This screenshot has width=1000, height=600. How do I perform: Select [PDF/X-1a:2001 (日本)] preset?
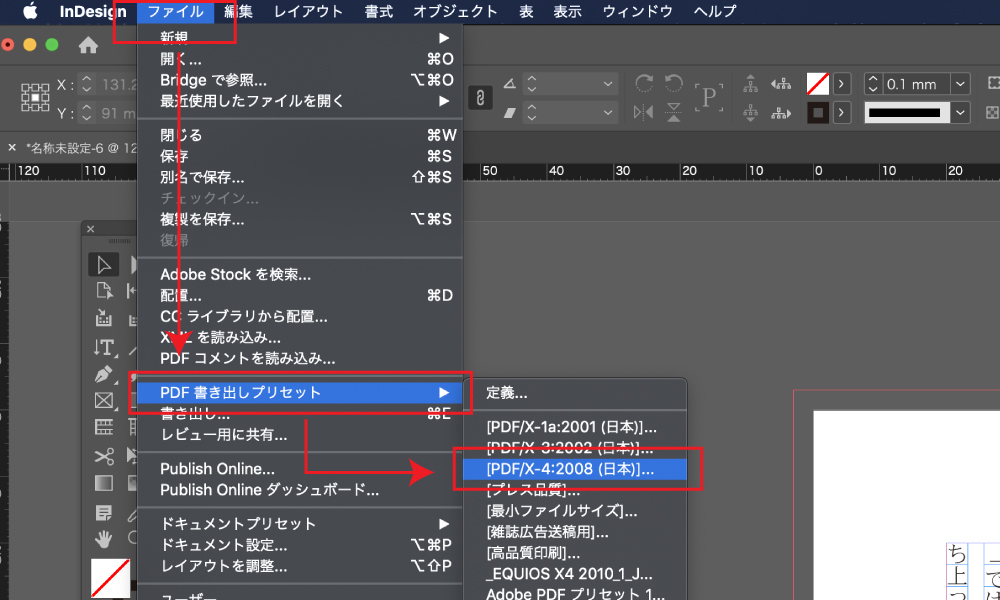(x=575, y=427)
